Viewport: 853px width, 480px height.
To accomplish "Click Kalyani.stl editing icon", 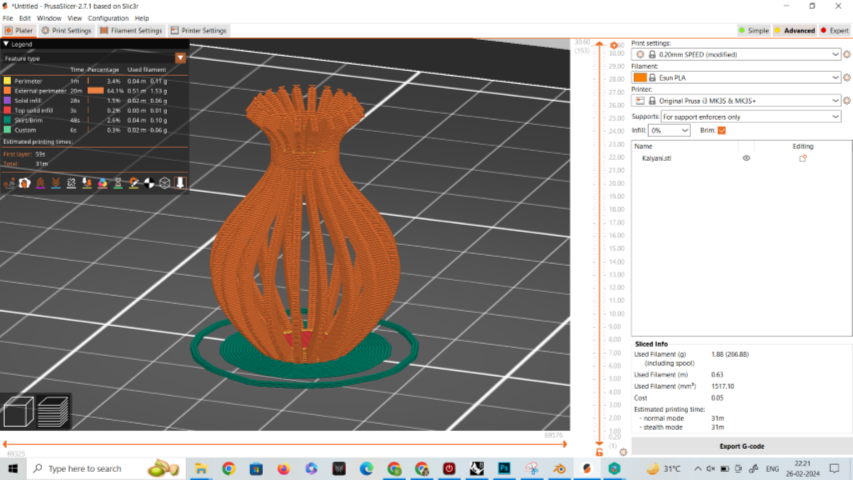I will click(x=802, y=158).
